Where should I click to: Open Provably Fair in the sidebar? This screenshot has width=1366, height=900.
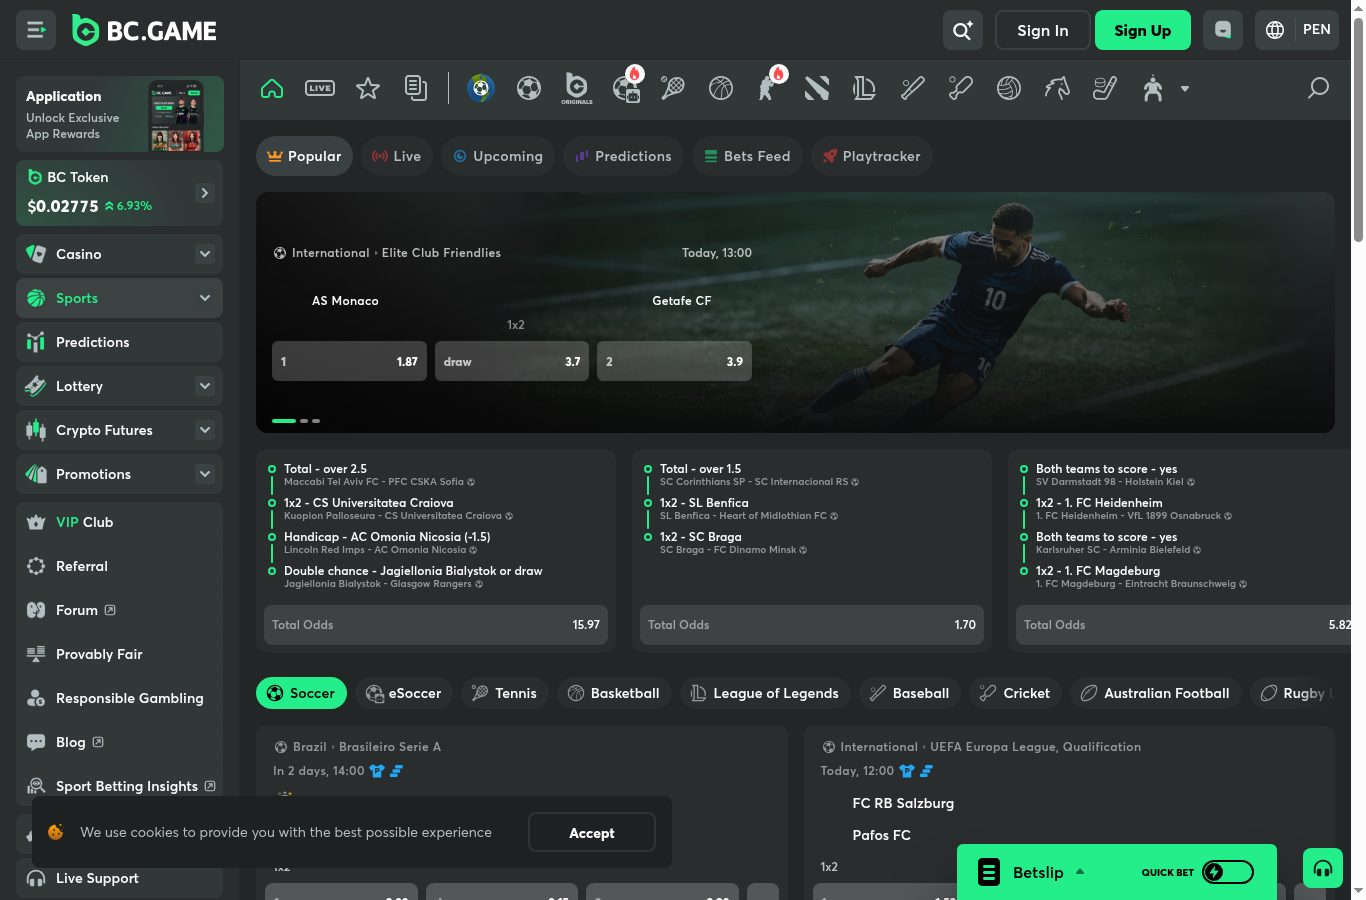[119, 654]
